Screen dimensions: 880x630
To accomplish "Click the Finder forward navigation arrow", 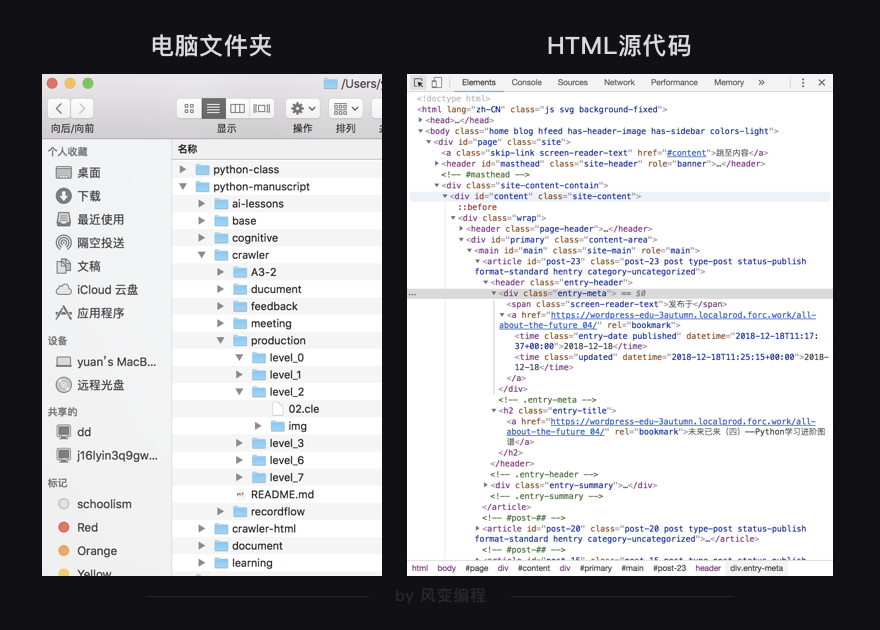I will point(82,108).
